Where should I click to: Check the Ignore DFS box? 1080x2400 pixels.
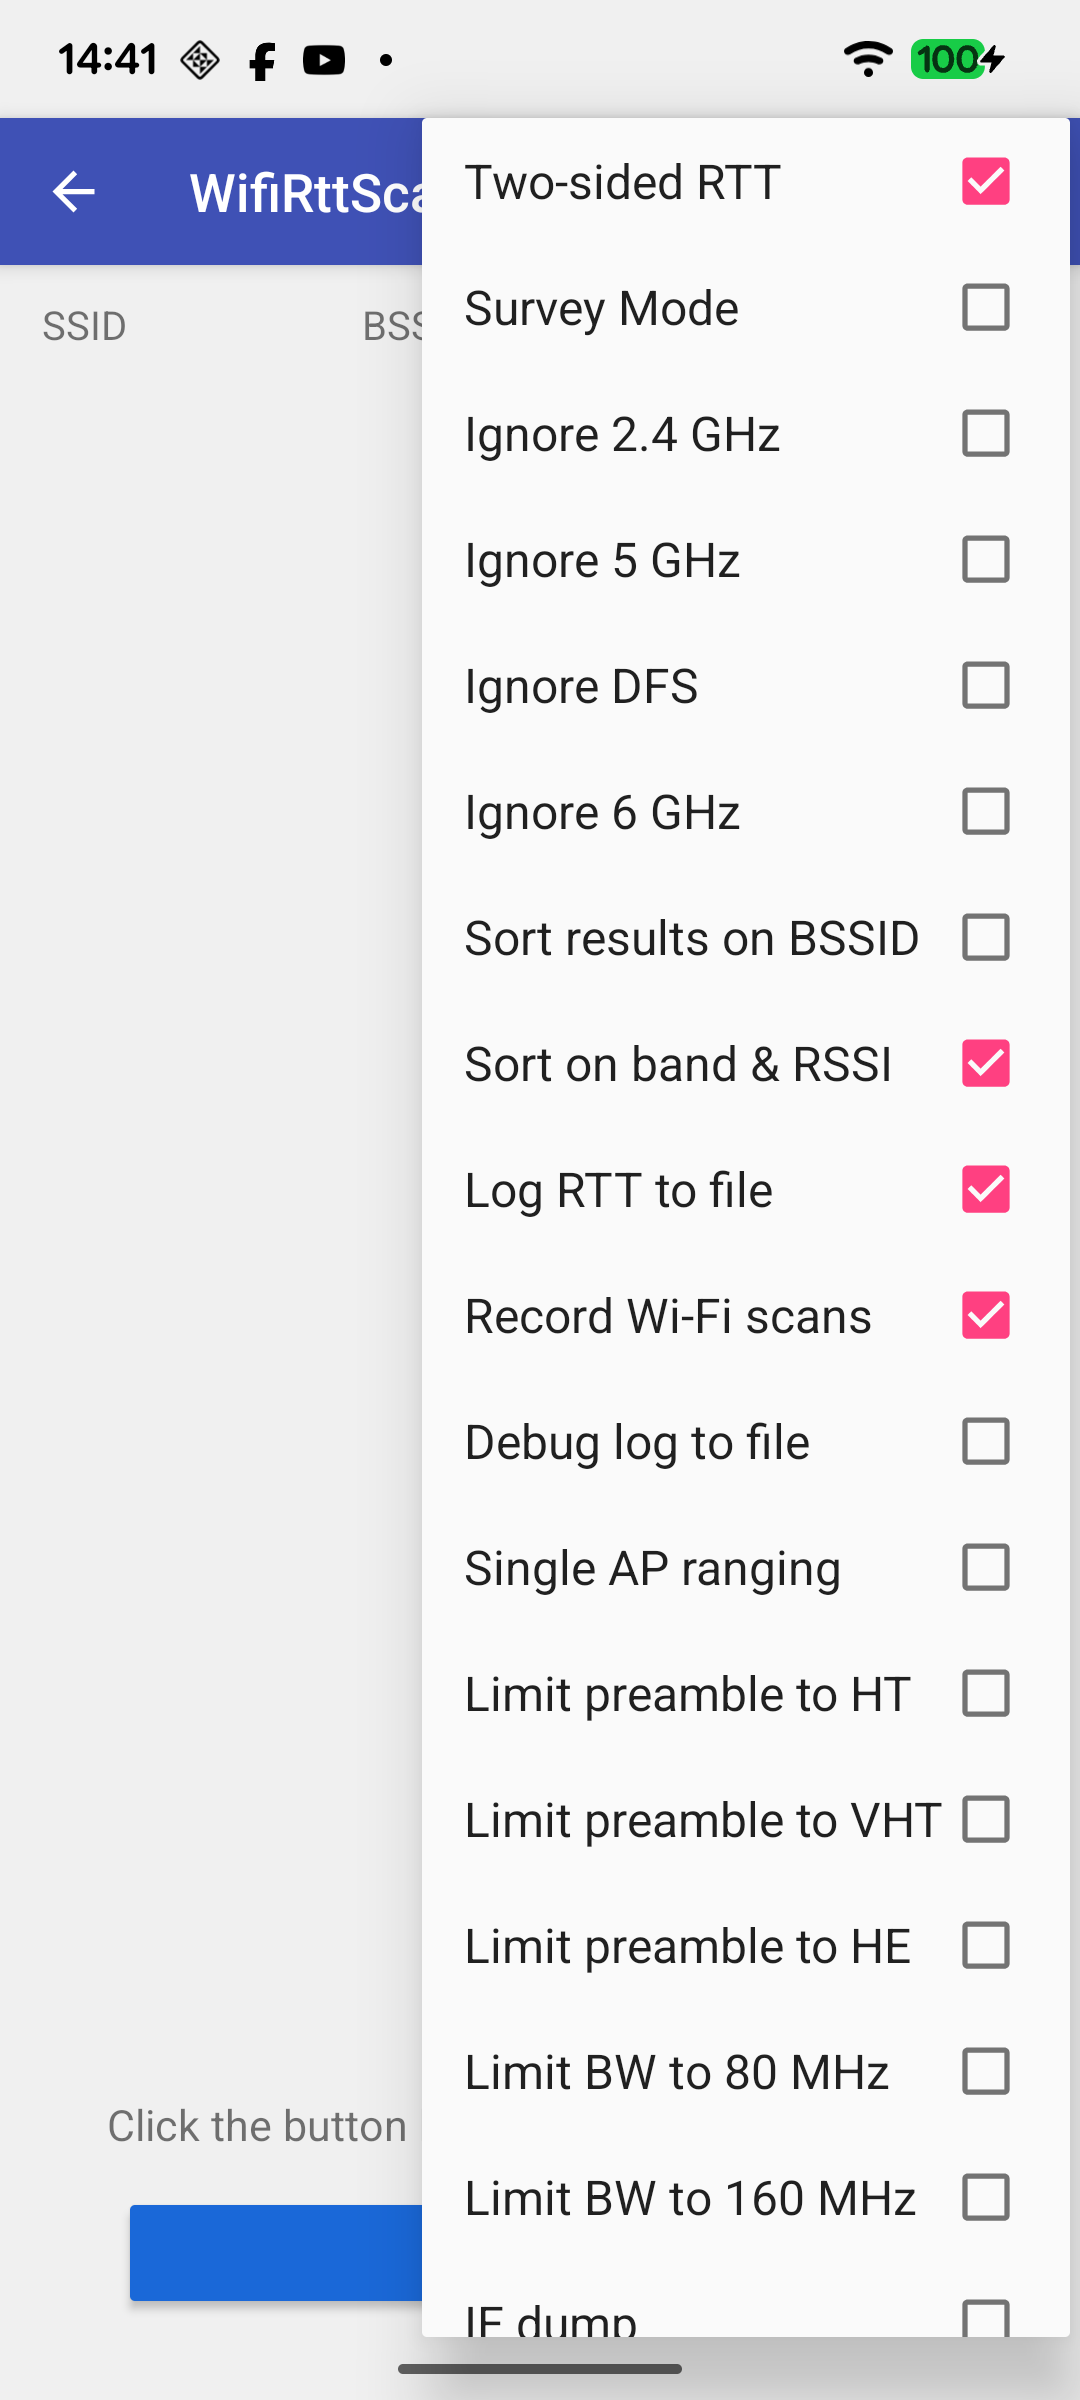(x=985, y=686)
